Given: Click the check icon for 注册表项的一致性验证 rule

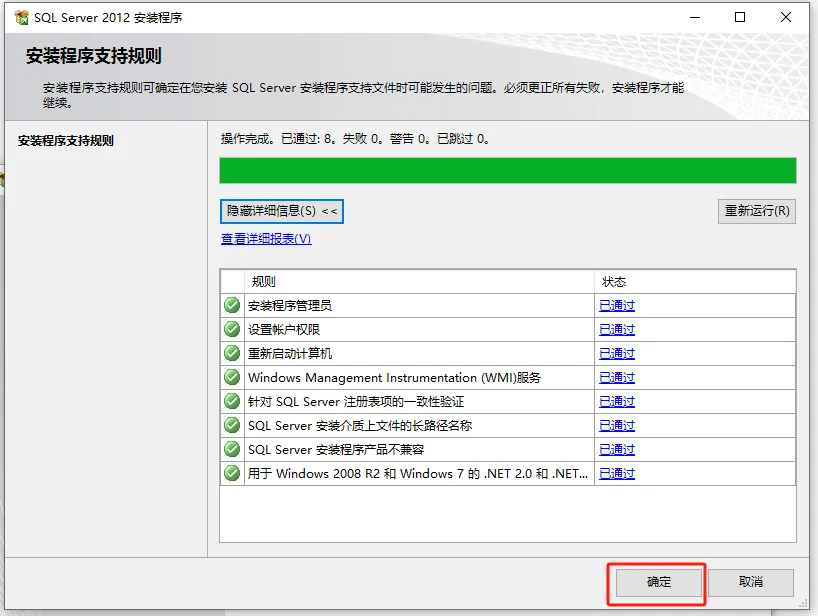Looking at the screenshot, I should pyautogui.click(x=232, y=401).
